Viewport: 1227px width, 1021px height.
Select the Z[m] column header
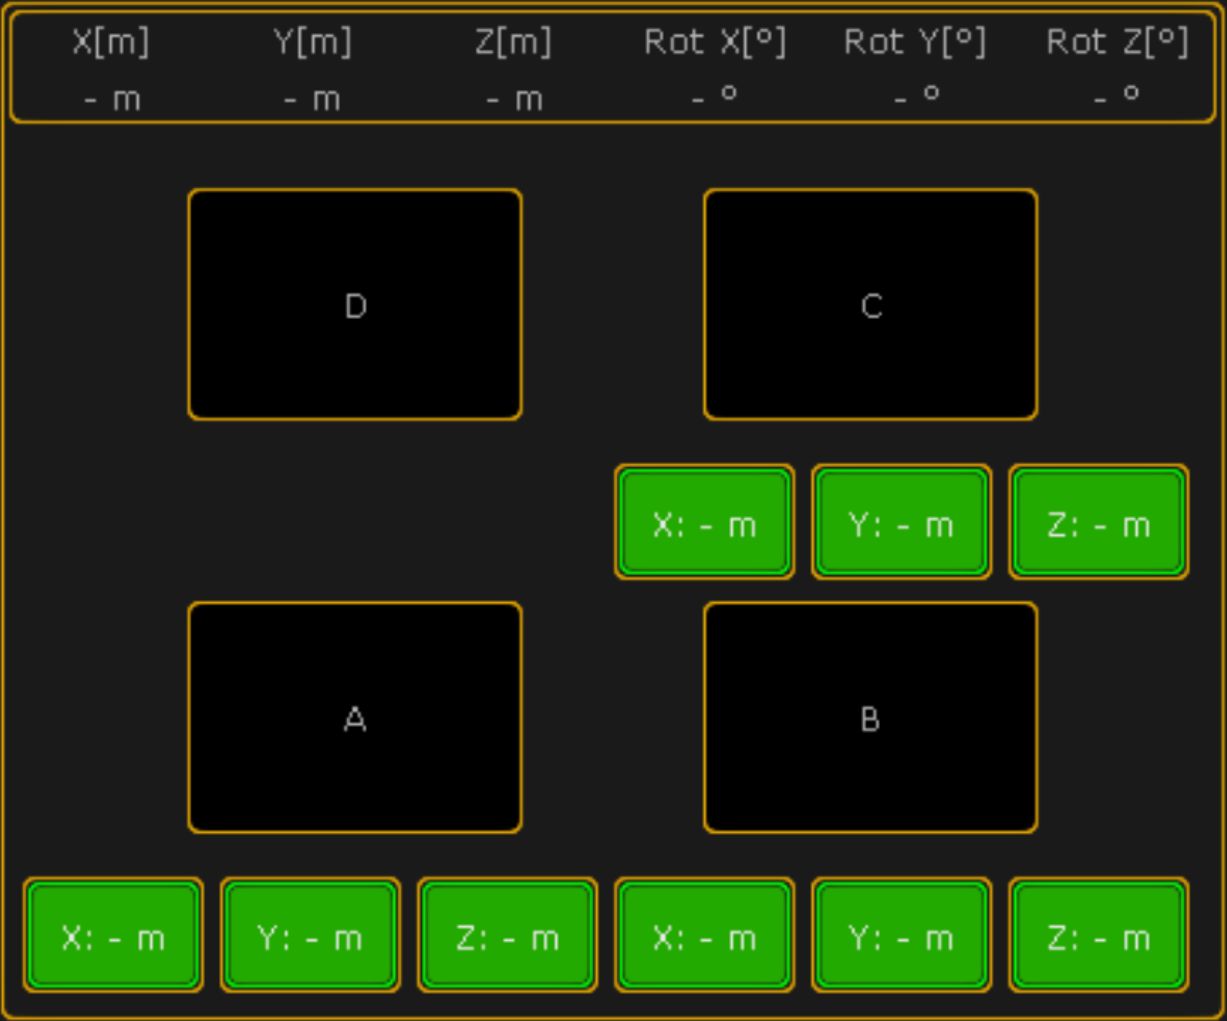pyautogui.click(x=513, y=42)
